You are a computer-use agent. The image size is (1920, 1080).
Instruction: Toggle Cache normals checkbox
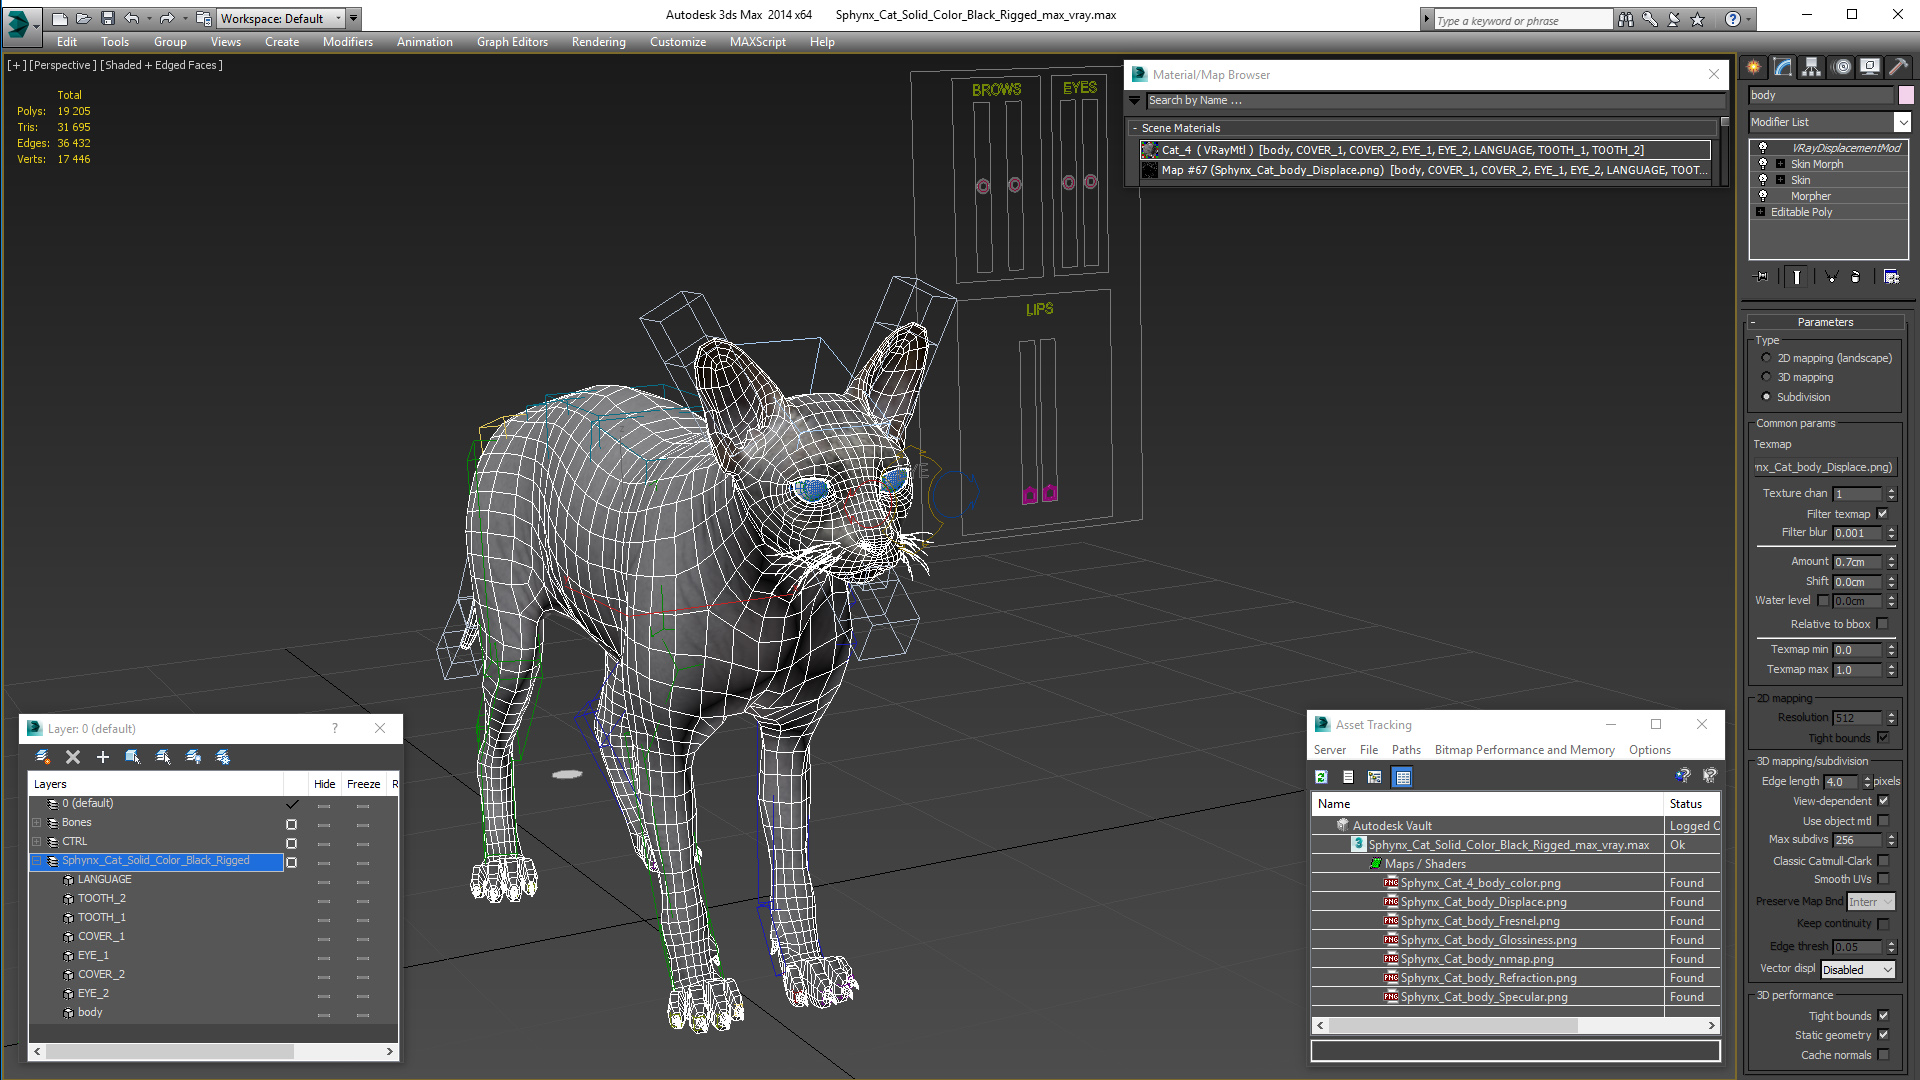point(1884,1055)
